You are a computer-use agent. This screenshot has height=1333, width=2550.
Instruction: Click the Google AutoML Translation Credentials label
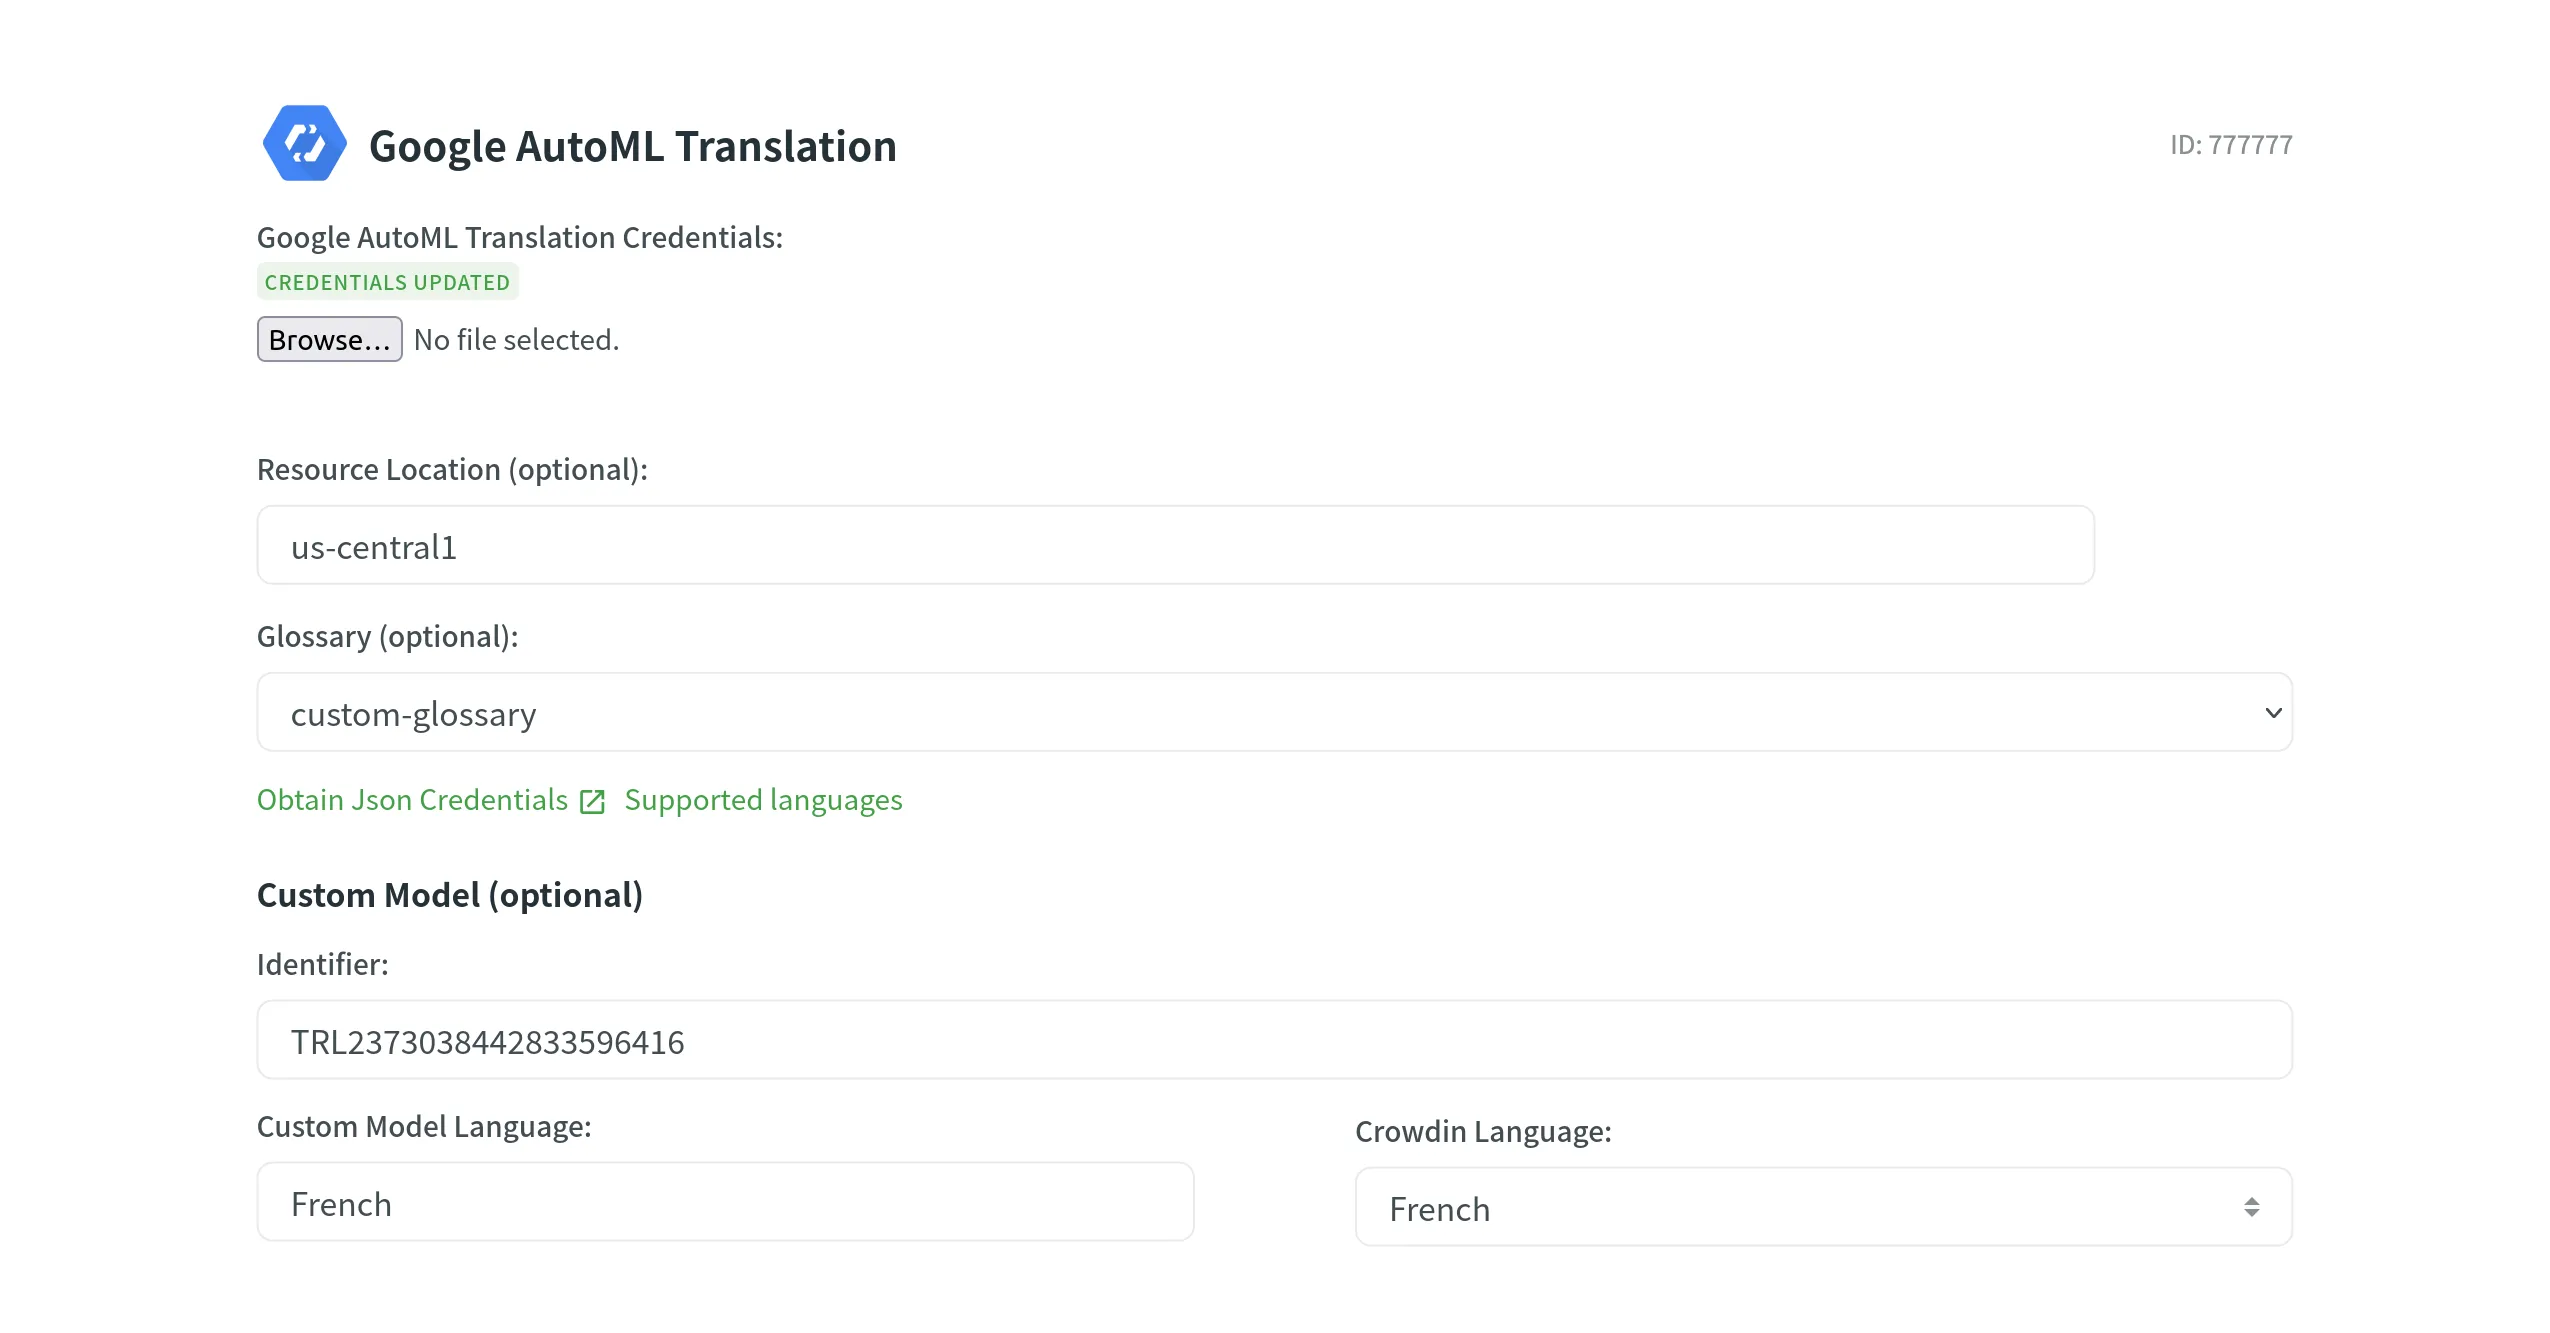tap(519, 236)
